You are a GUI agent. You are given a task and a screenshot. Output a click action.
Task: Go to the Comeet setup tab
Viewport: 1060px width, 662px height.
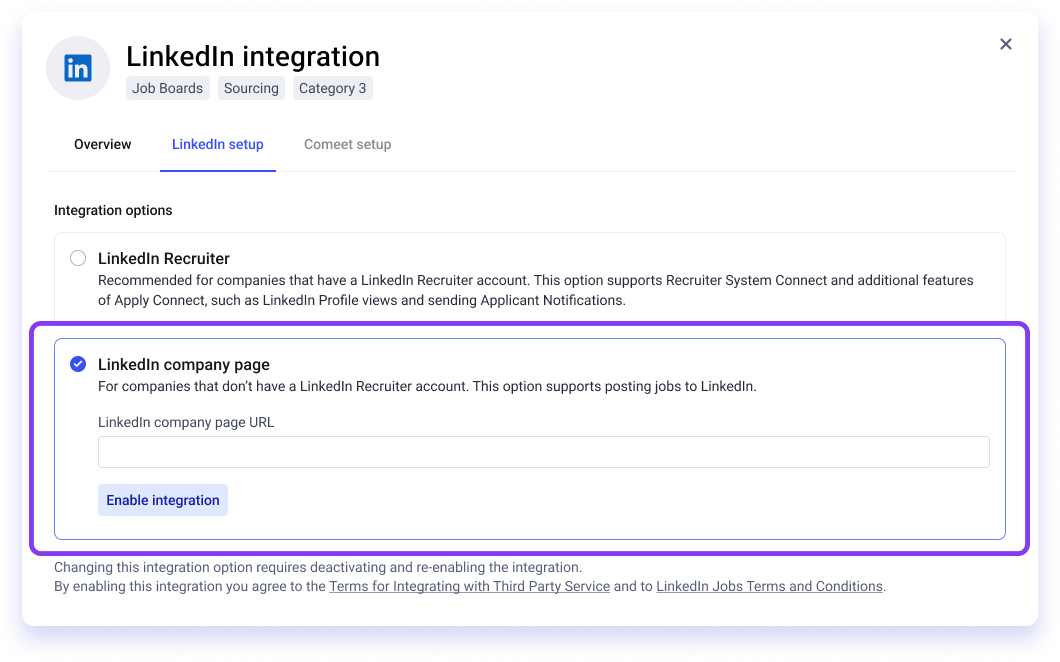pyautogui.click(x=347, y=144)
